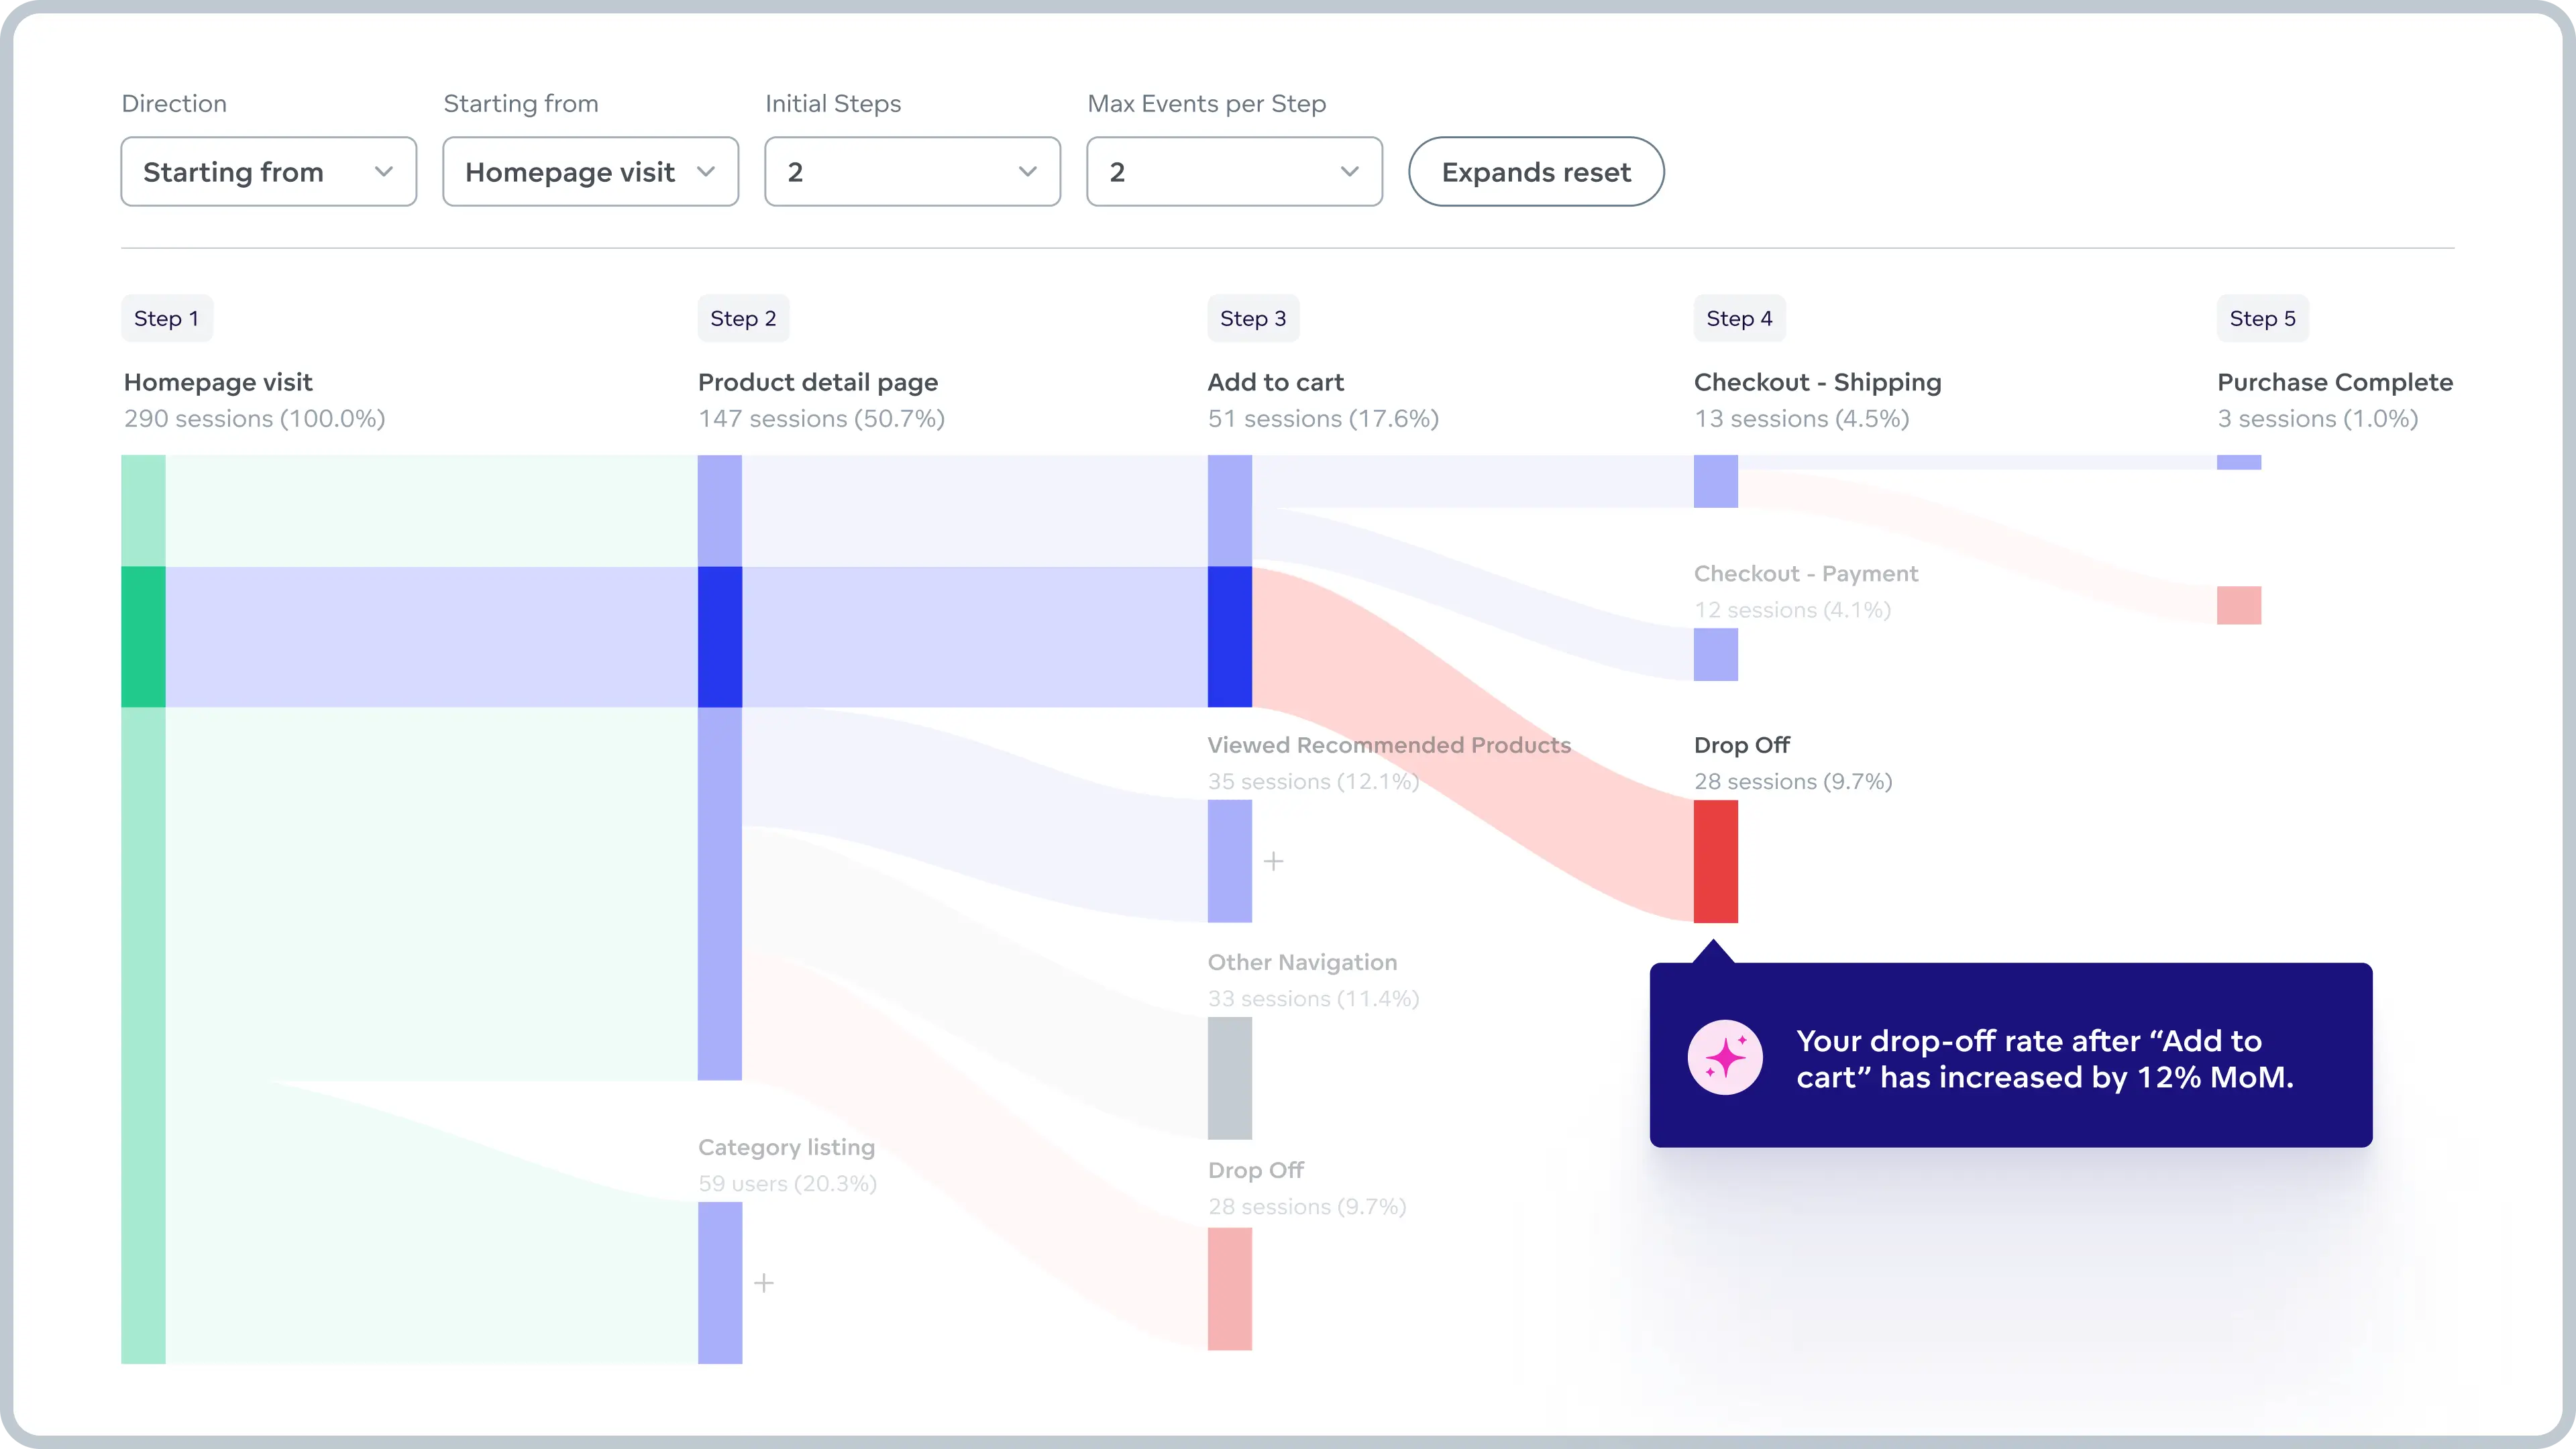
Task: Select the Step 1 label
Action: point(166,318)
